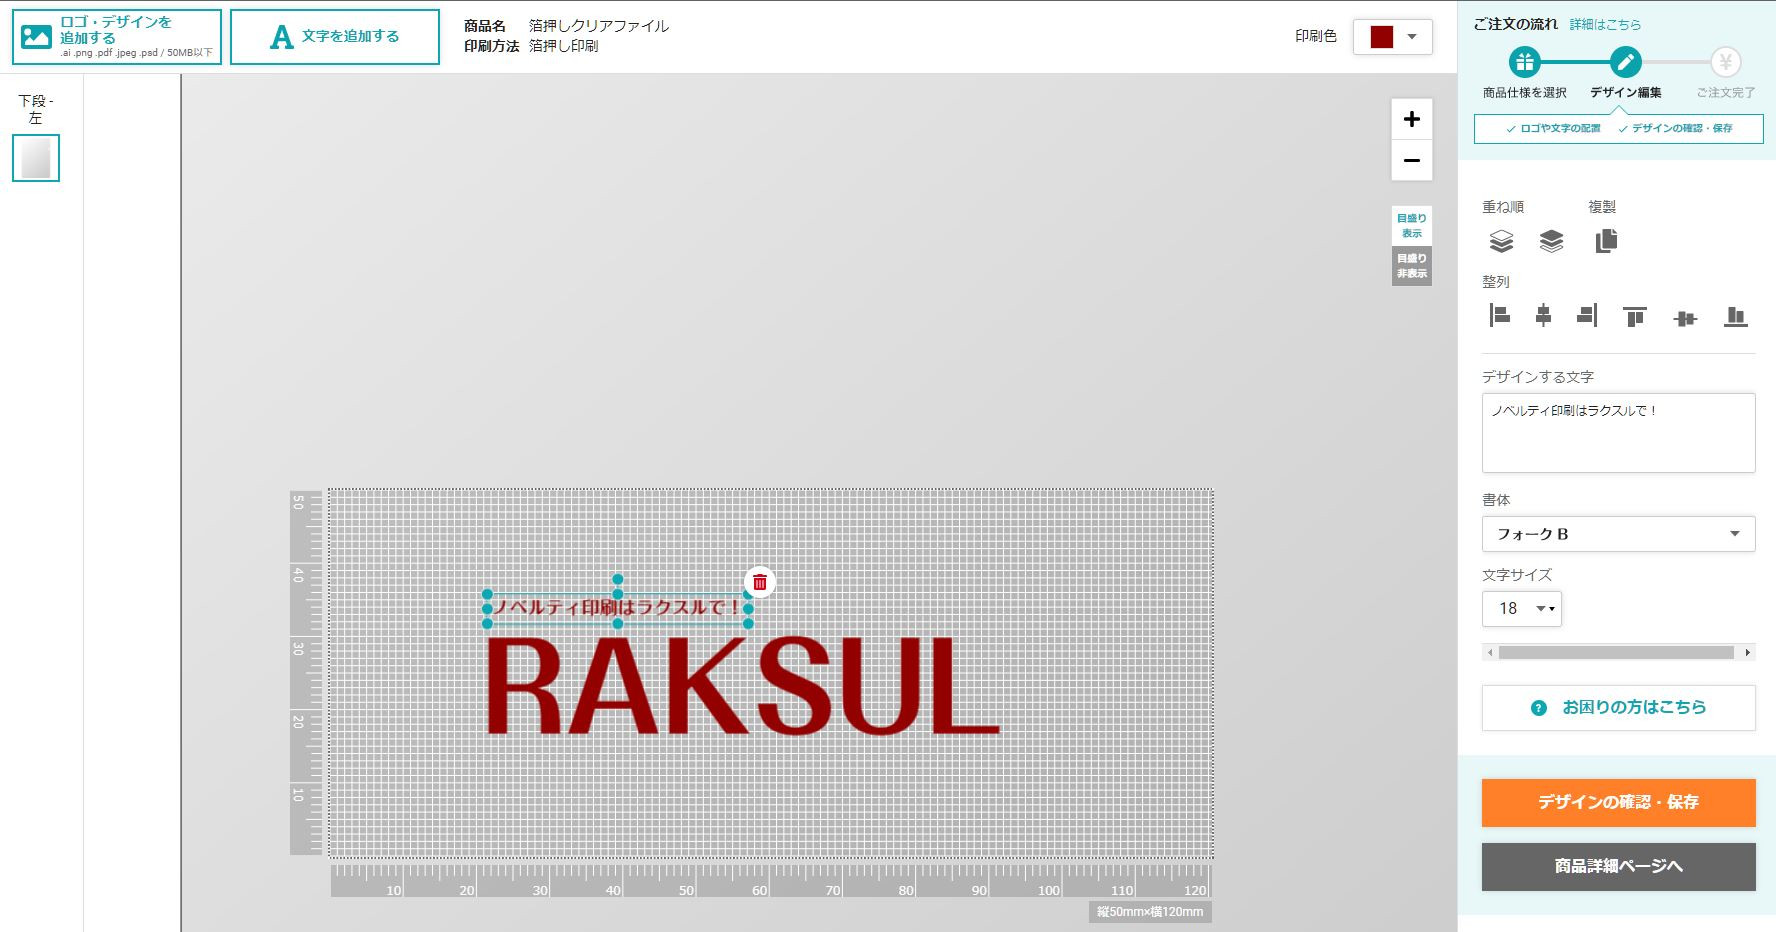The image size is (1776, 932).
Task: Delete selected text with trash icon
Action: pyautogui.click(x=760, y=582)
